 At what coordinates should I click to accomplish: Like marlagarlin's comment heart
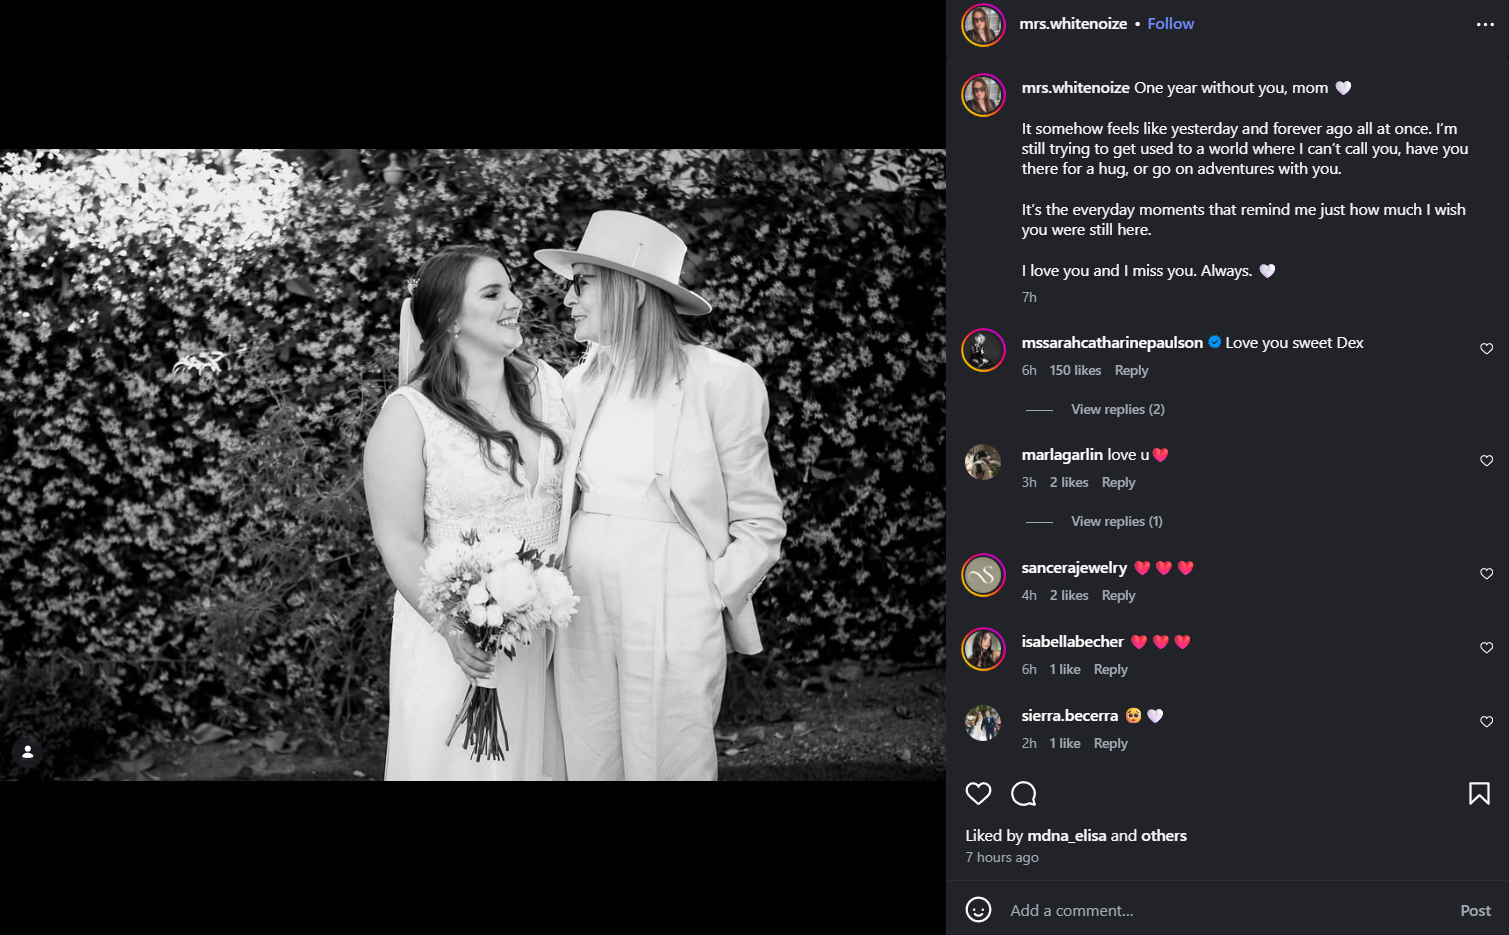pos(1486,461)
